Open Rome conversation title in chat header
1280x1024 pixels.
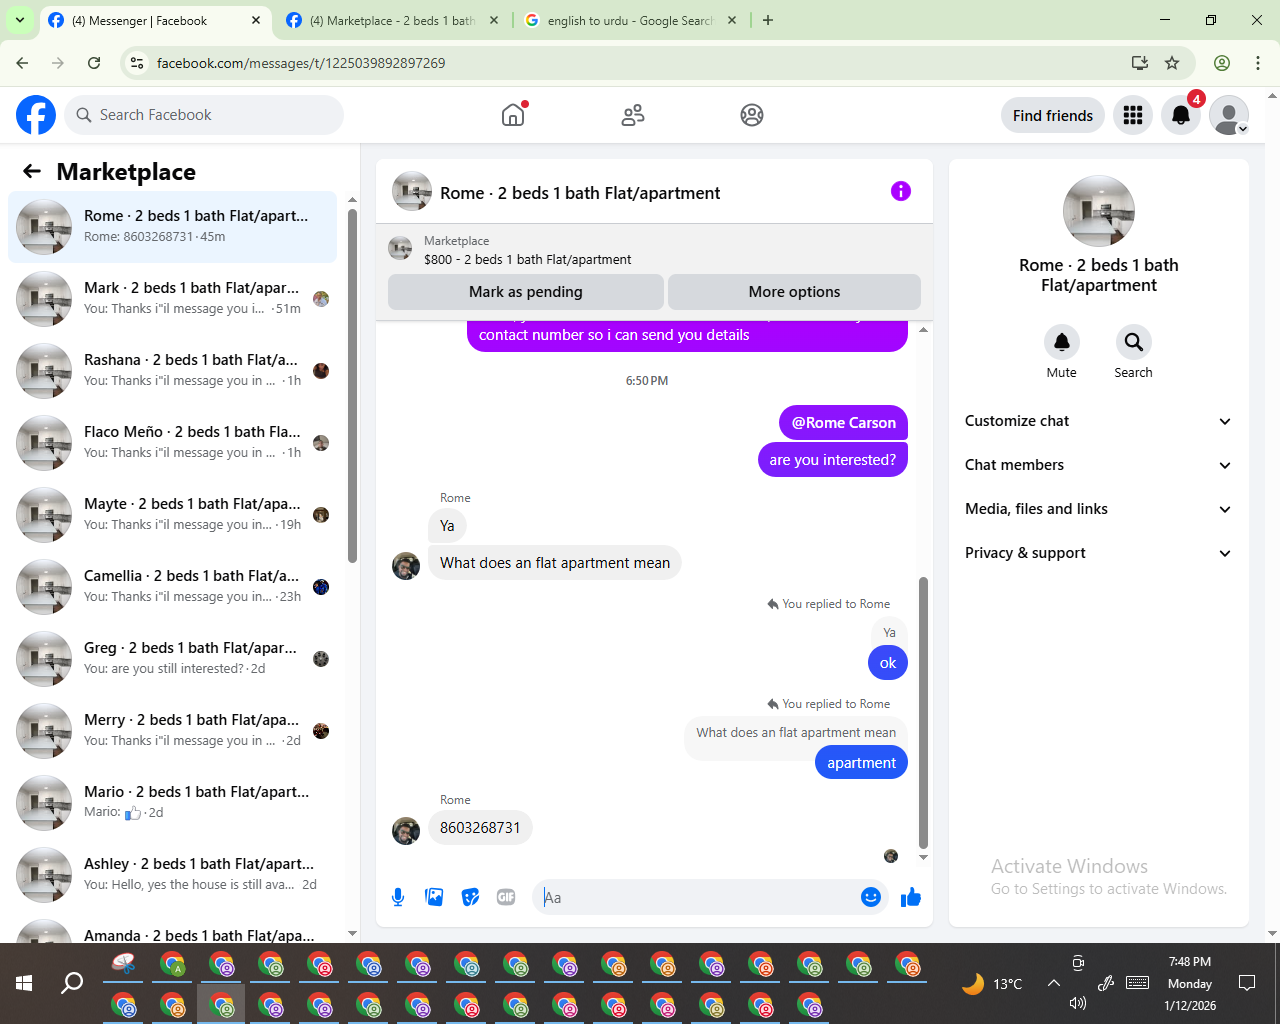pos(580,193)
